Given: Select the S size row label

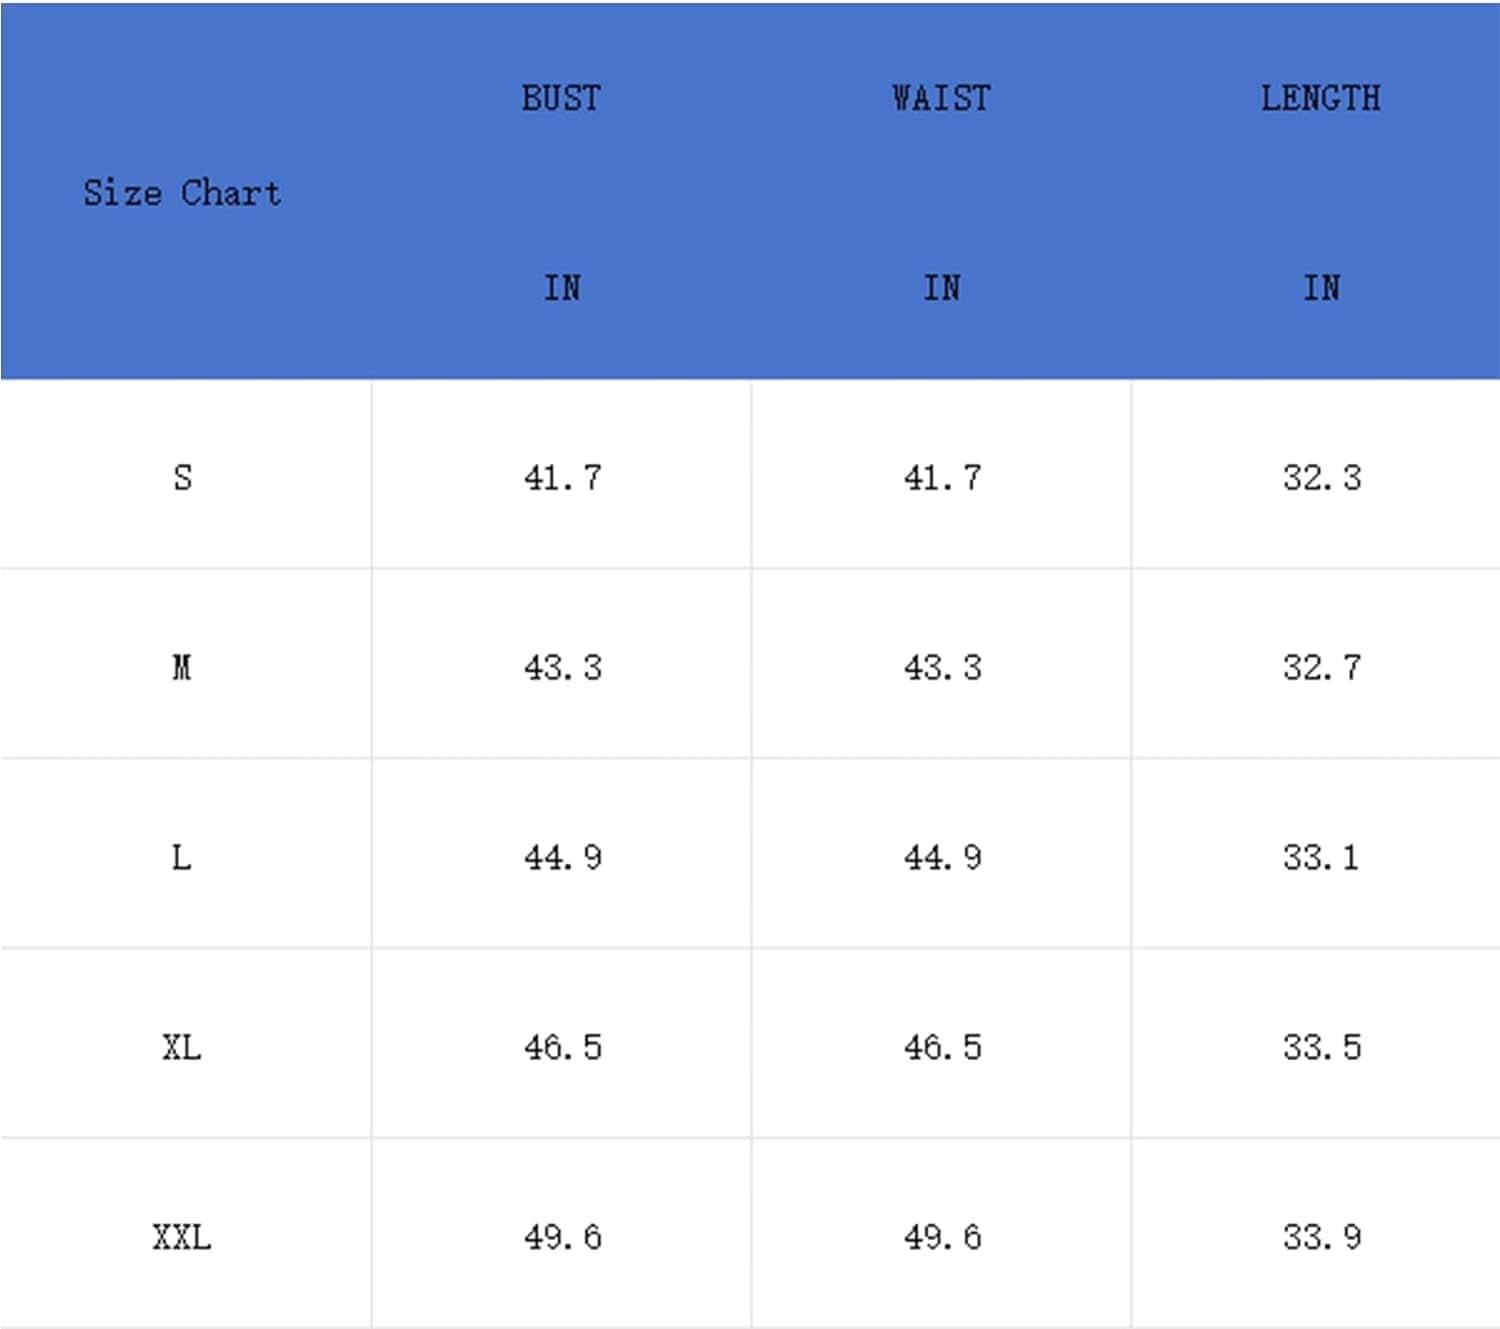Looking at the screenshot, I should click(182, 477).
